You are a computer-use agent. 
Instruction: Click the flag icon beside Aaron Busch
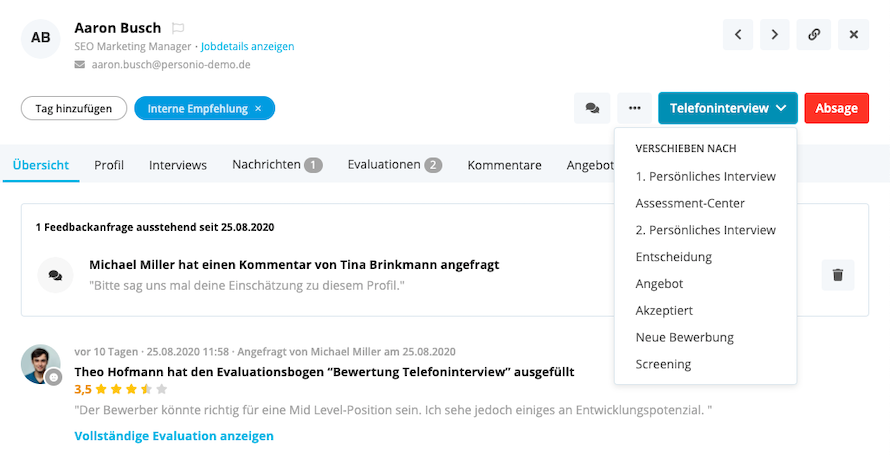tap(178, 28)
